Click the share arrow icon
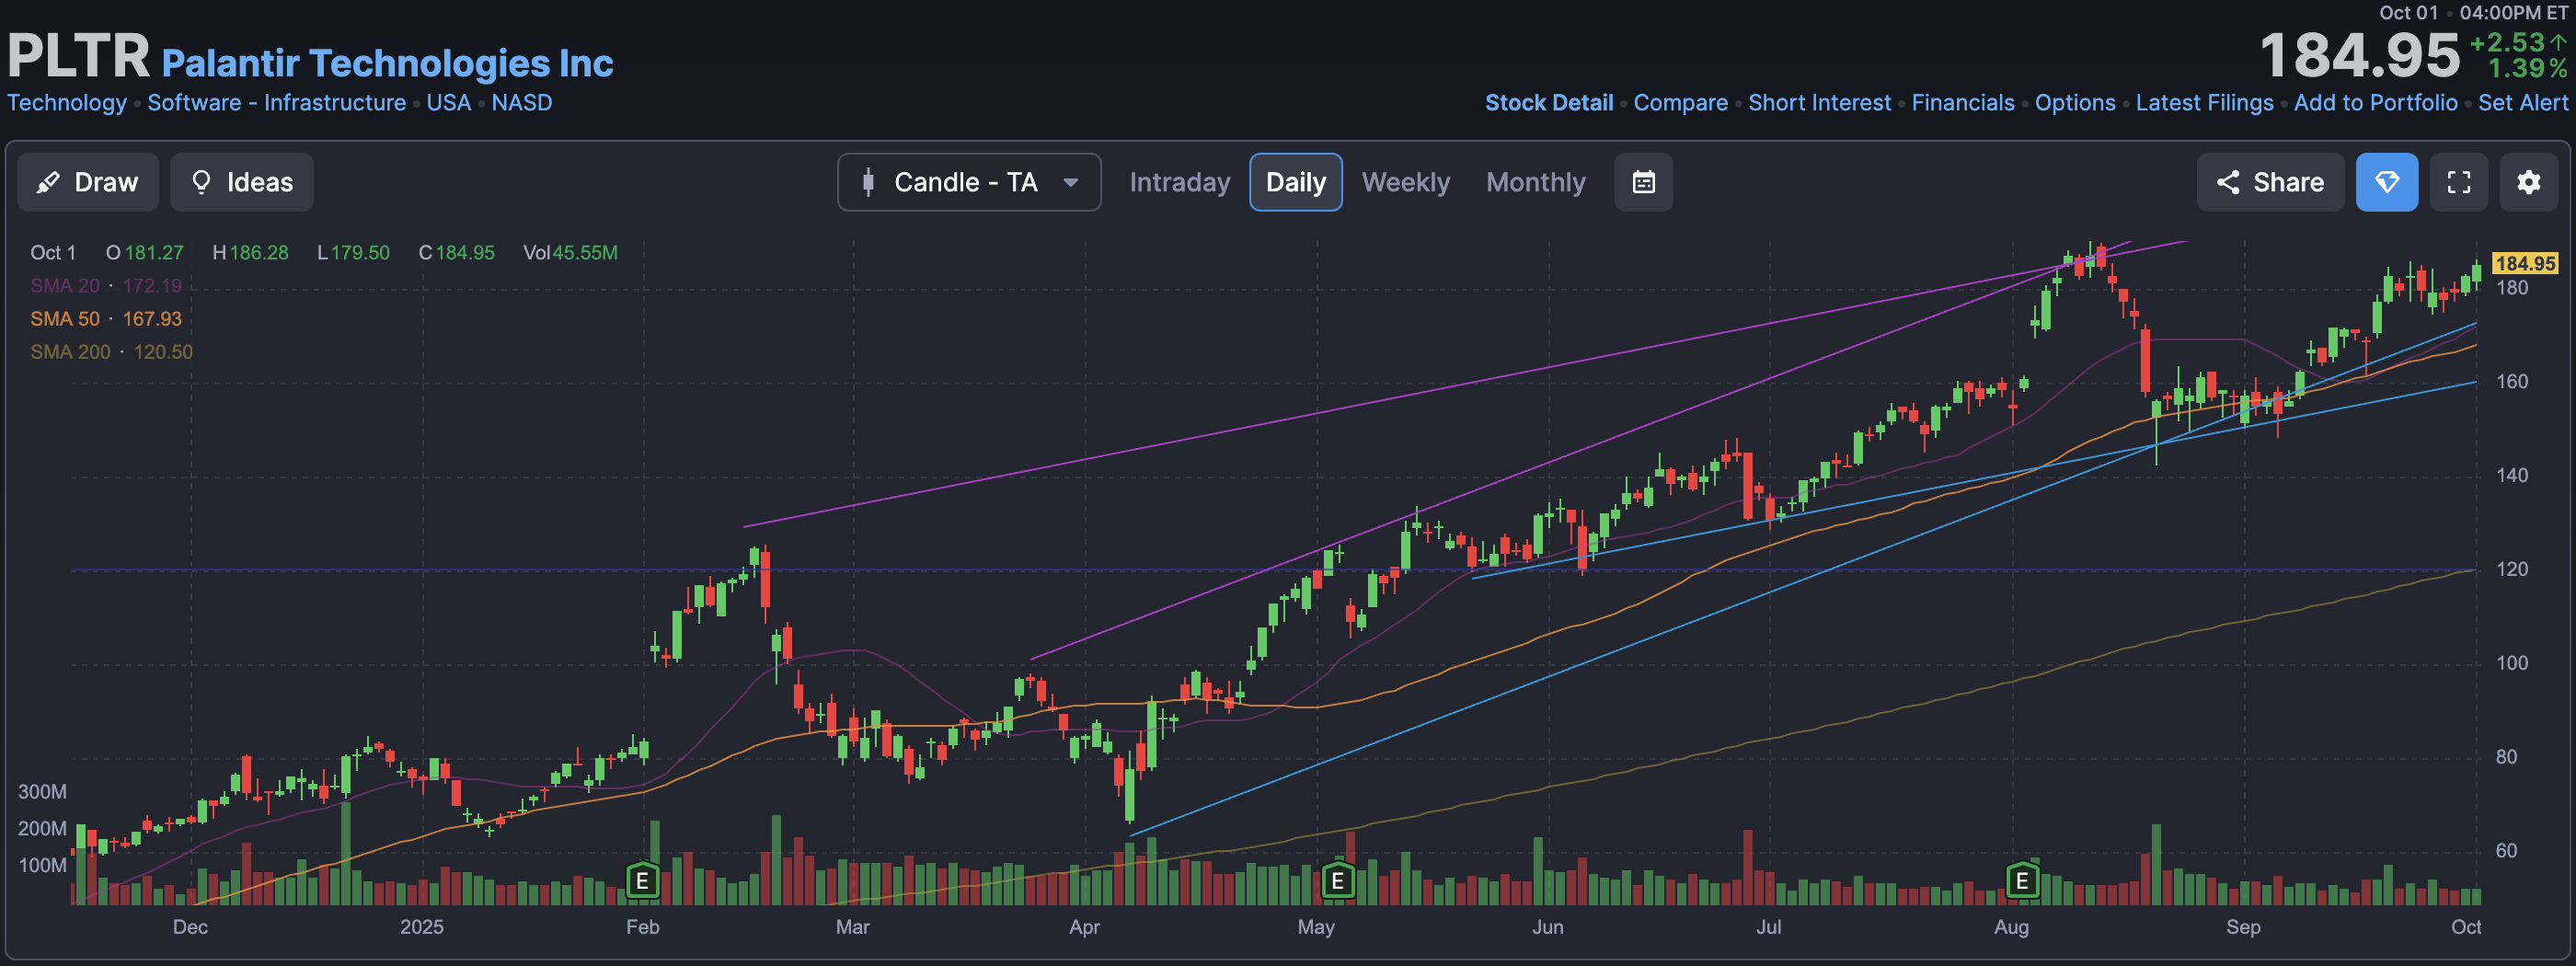2576x966 pixels. point(2227,182)
